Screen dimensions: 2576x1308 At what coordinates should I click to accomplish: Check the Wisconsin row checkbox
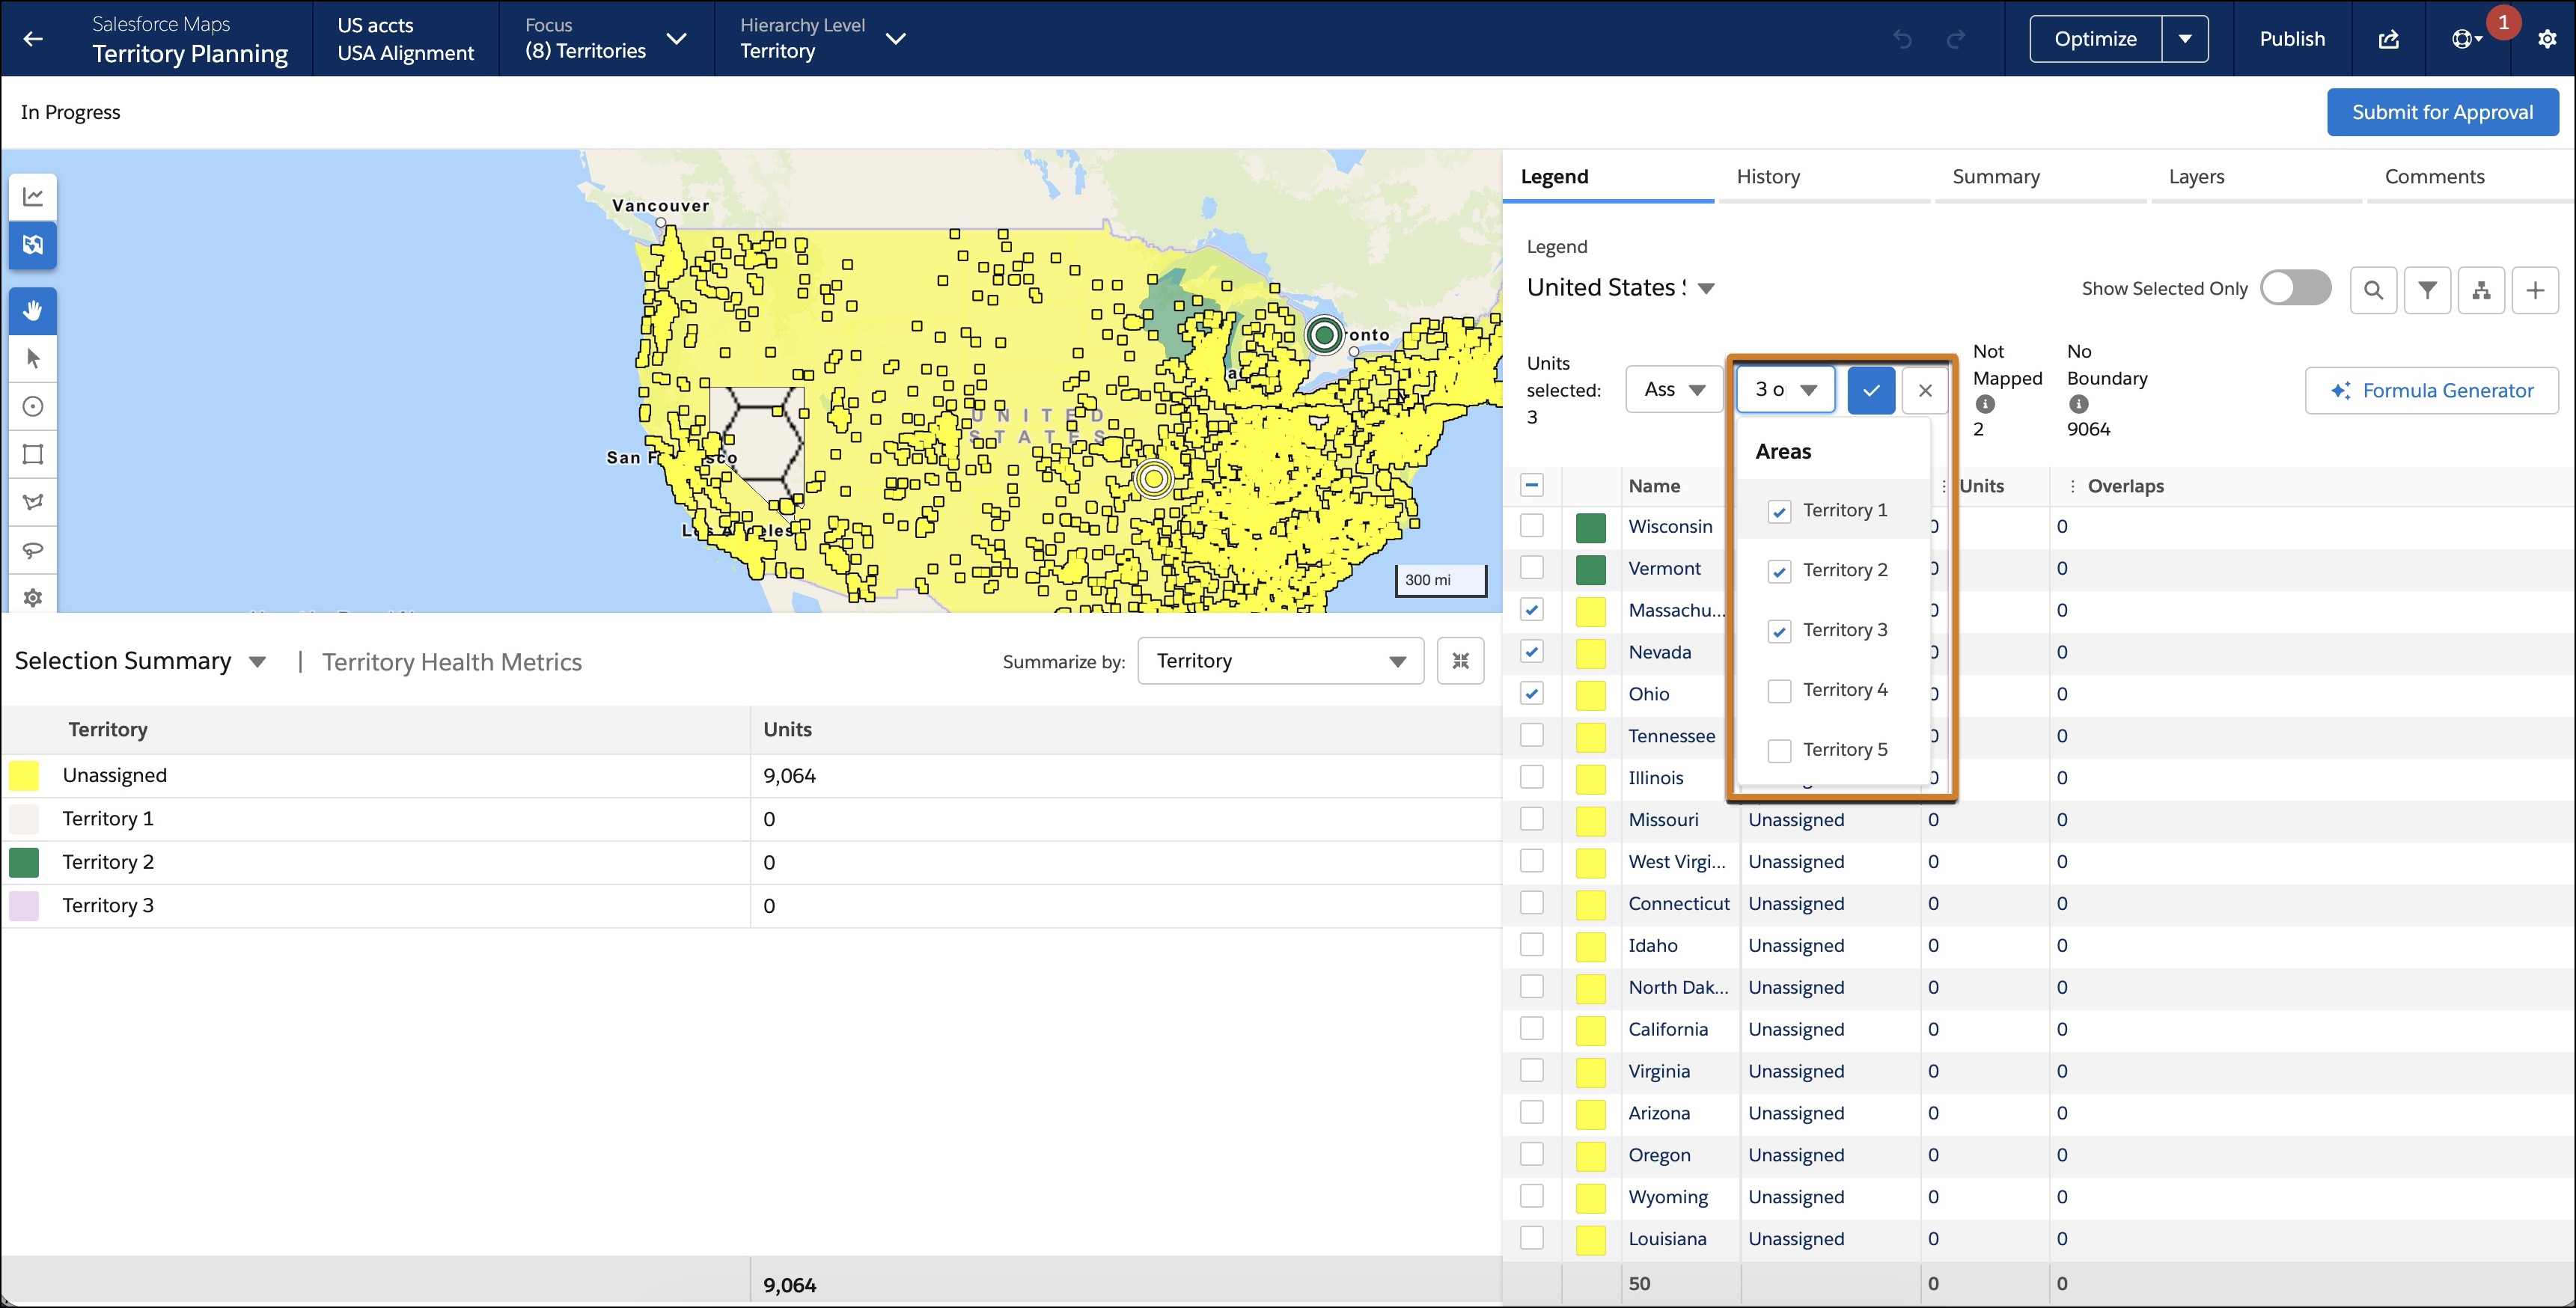tap(1532, 526)
